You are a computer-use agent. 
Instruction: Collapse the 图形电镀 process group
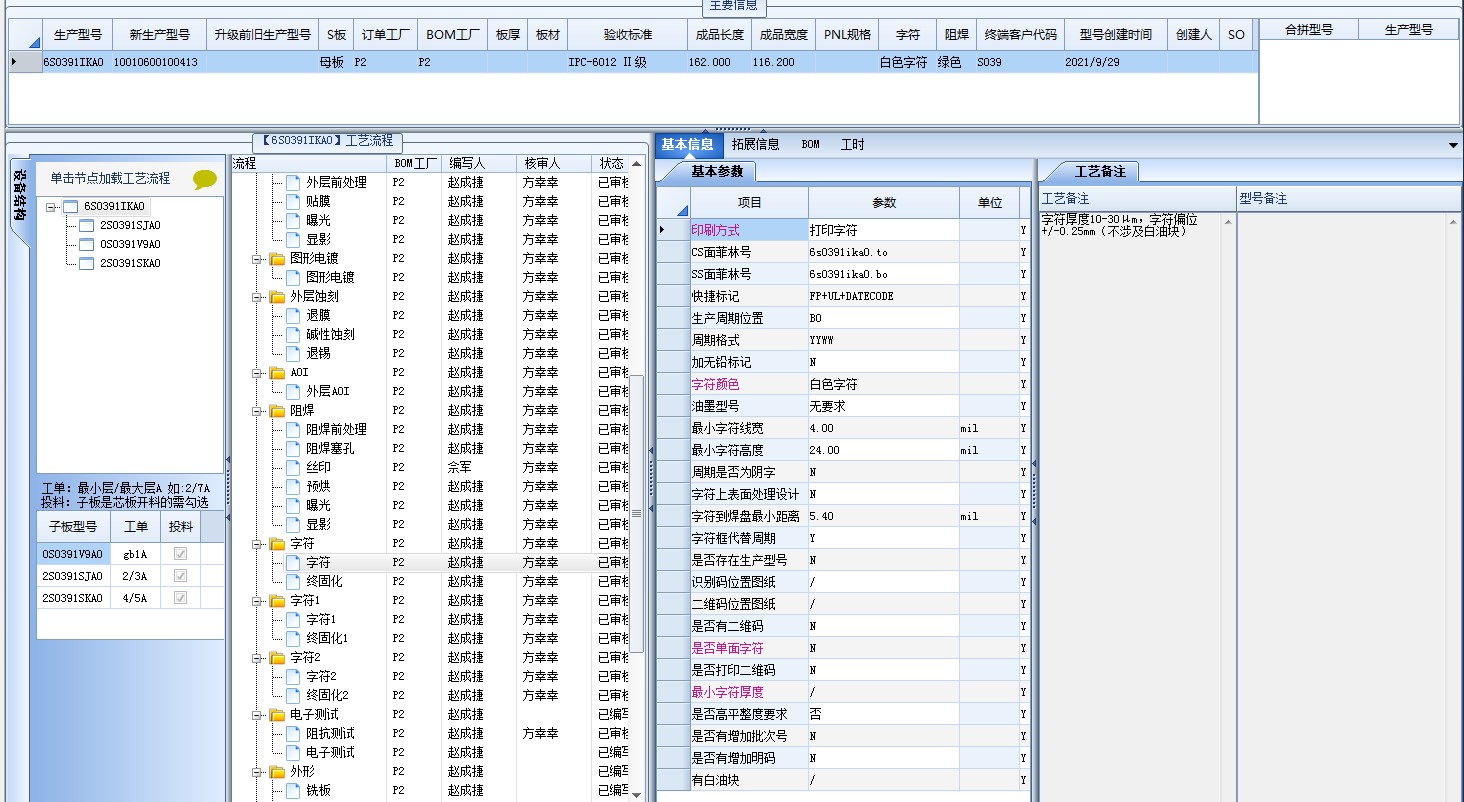point(258,258)
